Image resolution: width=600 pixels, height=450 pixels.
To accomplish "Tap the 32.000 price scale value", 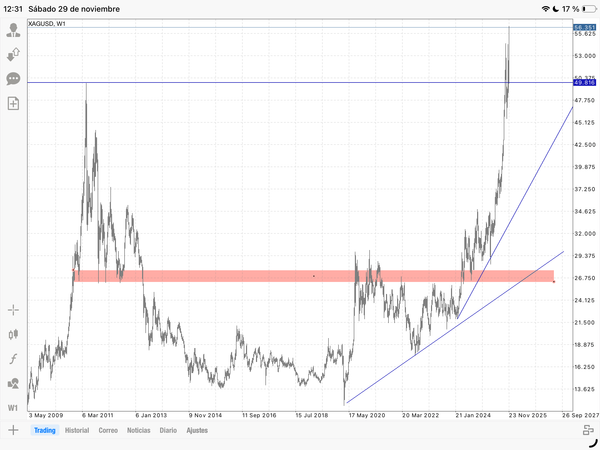I will tap(585, 234).
